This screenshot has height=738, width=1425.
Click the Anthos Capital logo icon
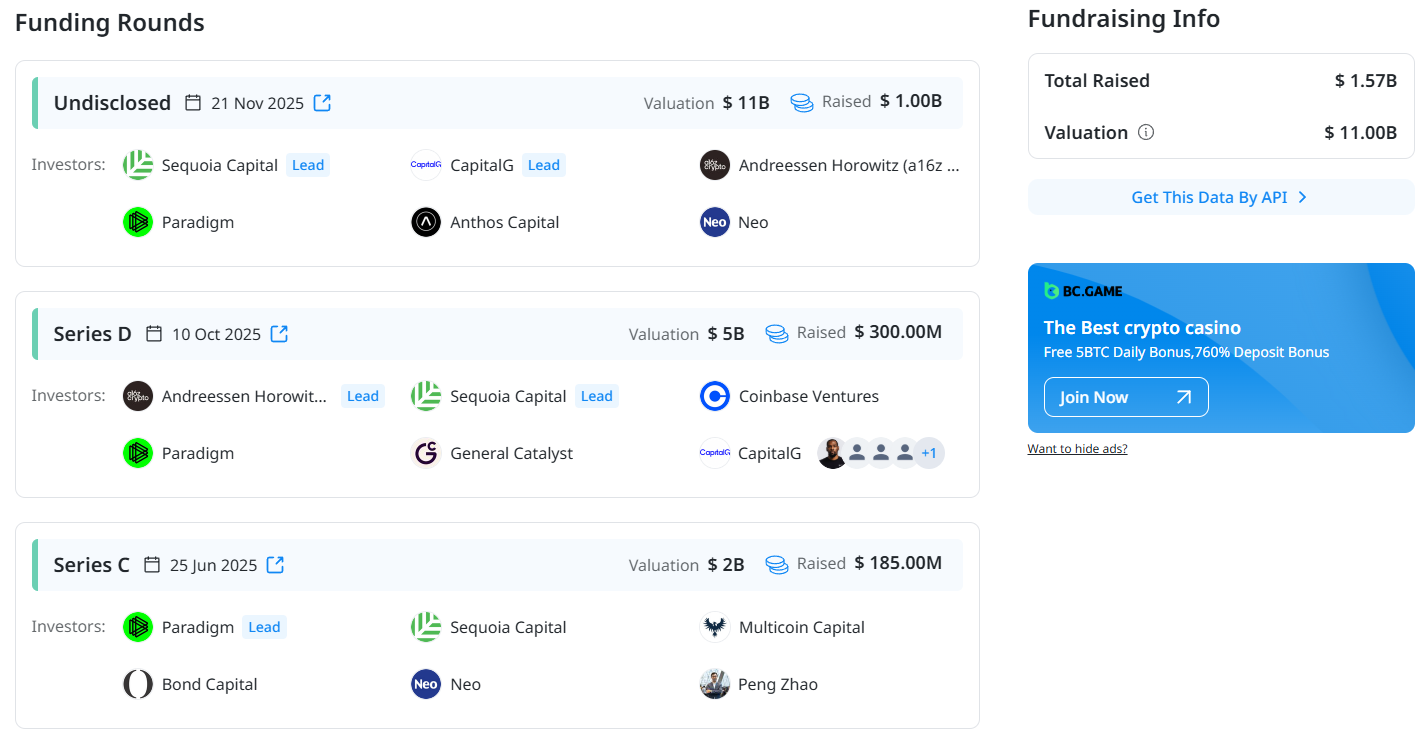click(x=426, y=222)
